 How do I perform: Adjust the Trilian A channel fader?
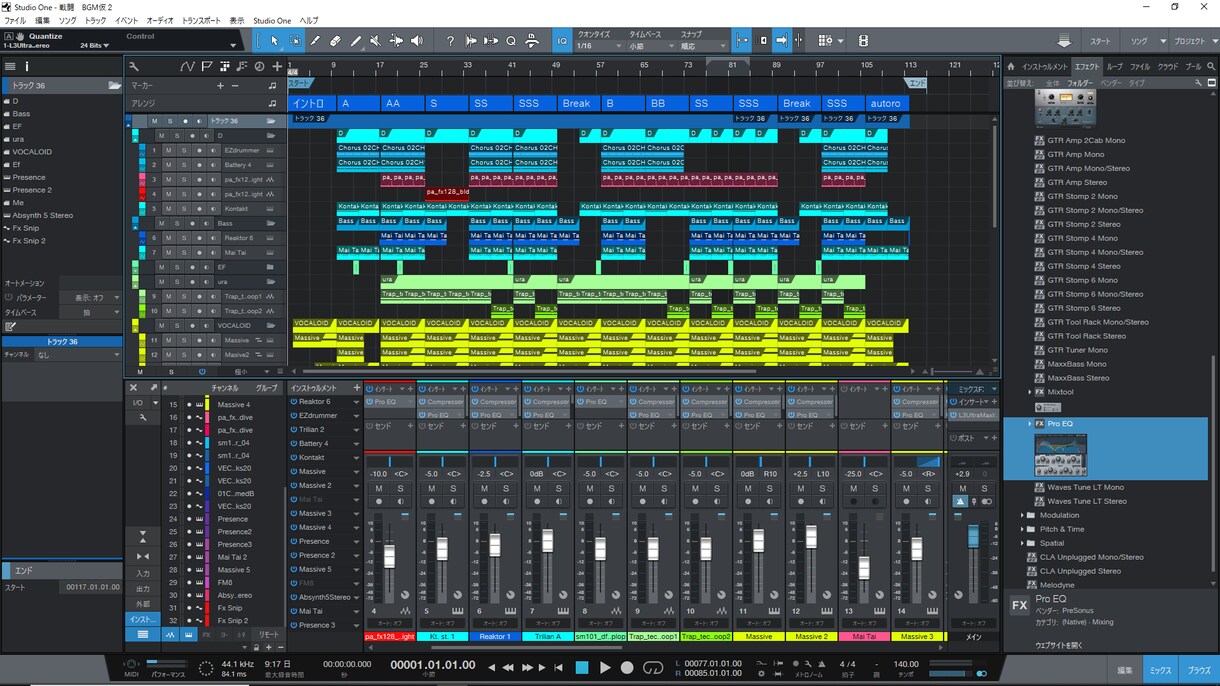(547, 541)
